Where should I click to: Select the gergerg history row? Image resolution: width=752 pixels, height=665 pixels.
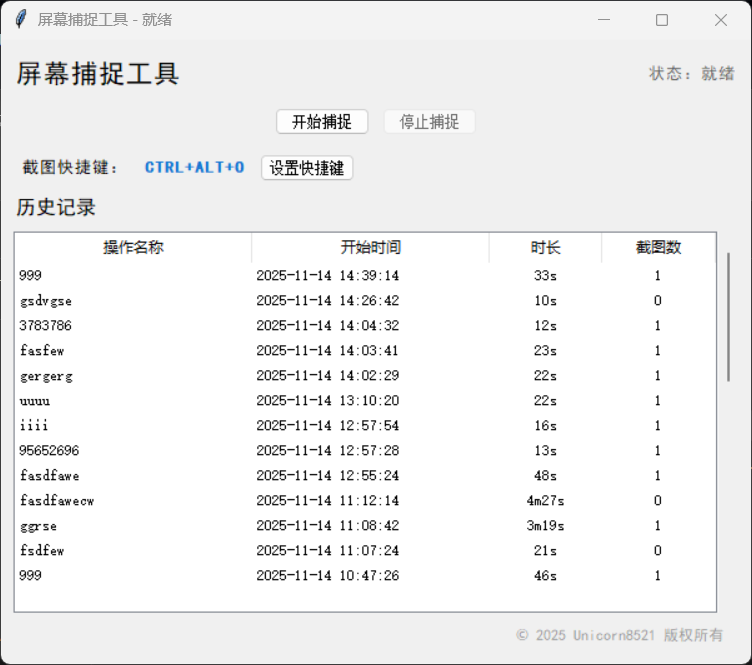(x=365, y=375)
